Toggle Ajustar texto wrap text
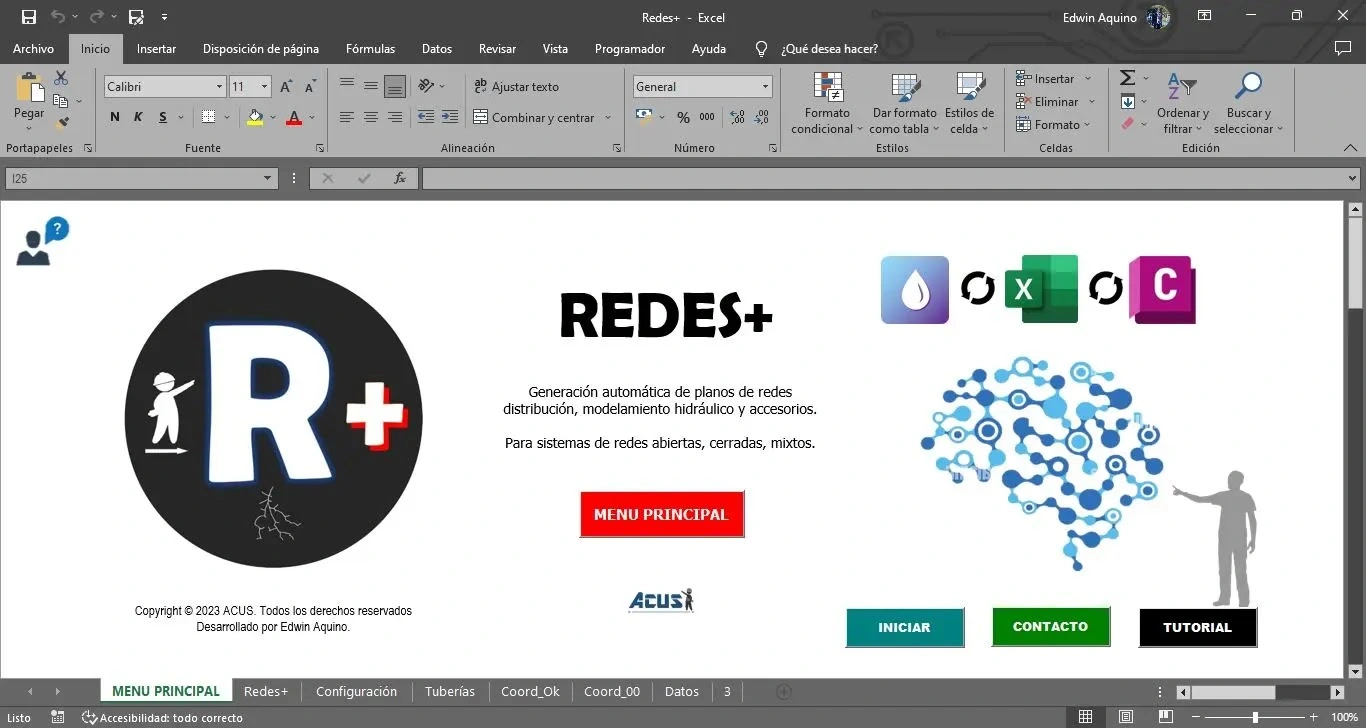This screenshot has width=1366, height=728. click(516, 87)
